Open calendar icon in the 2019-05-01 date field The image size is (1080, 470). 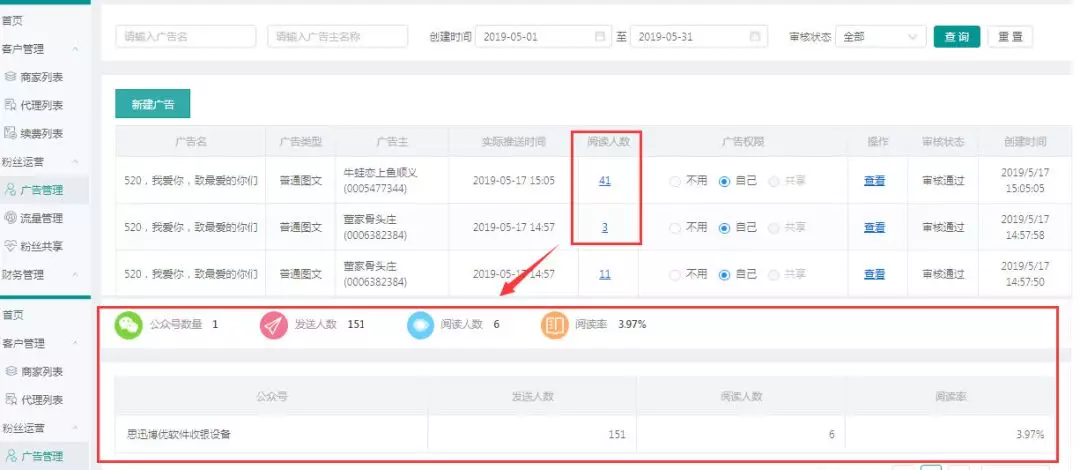tap(600, 37)
